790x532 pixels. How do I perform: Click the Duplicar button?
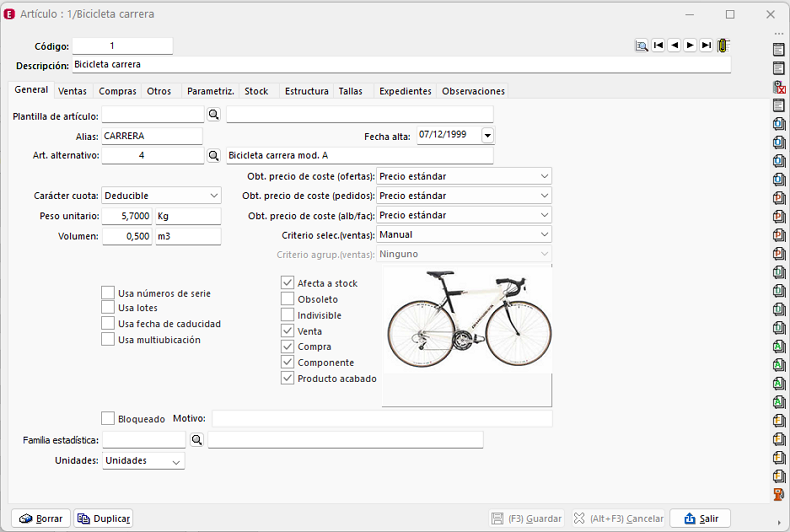coord(103,518)
